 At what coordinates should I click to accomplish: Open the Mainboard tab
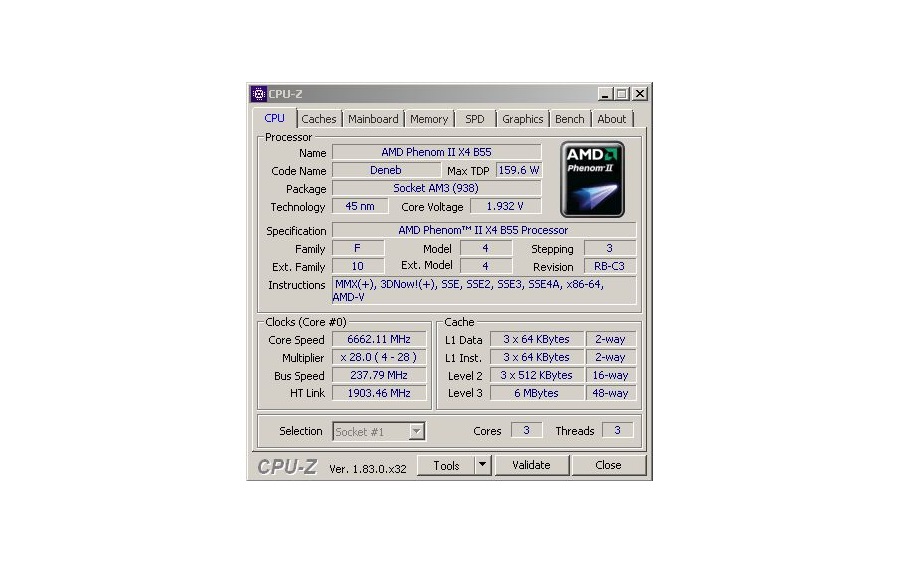373,119
